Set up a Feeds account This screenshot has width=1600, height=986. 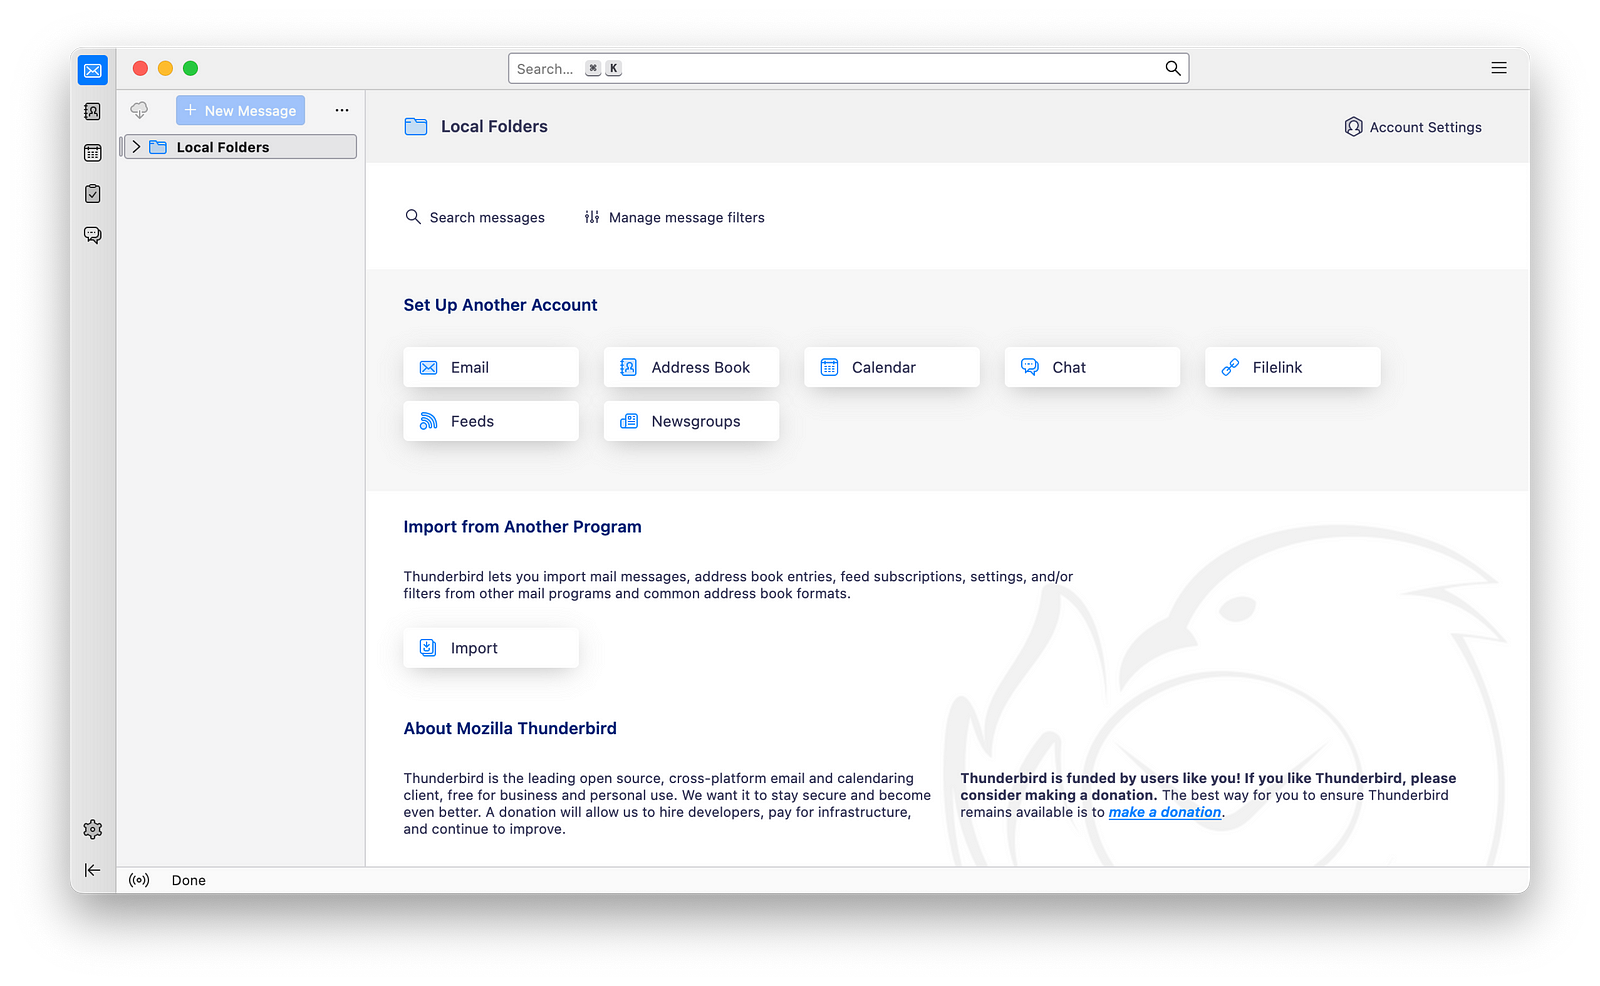491,421
